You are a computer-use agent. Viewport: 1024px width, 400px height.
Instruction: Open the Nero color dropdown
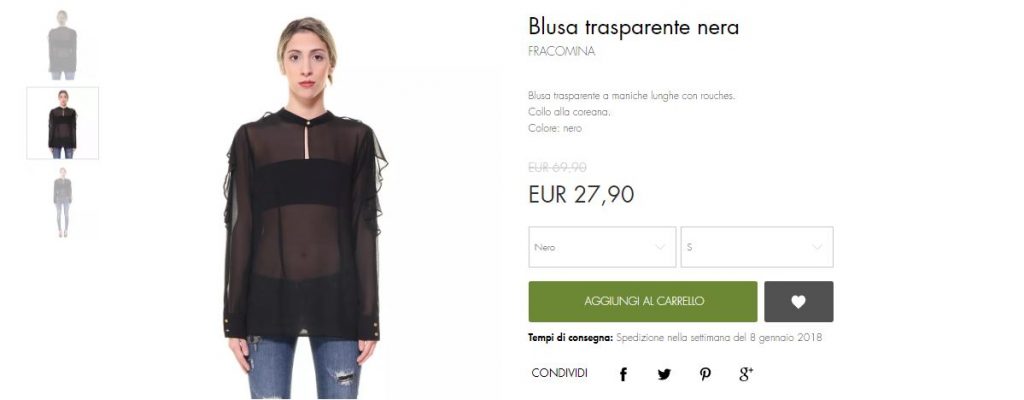click(602, 247)
